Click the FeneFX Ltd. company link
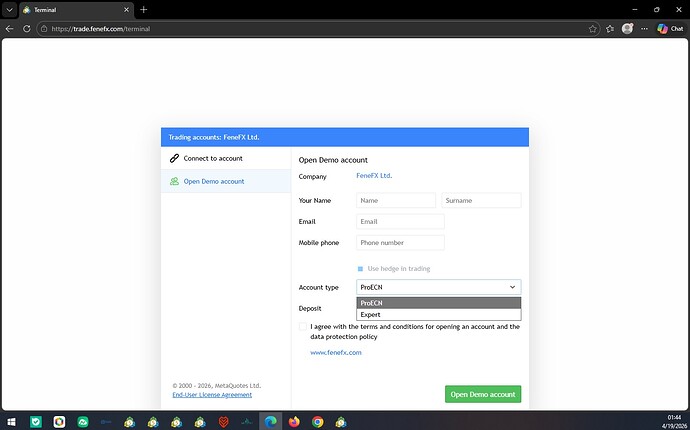Image resolution: width=690 pixels, height=430 pixels. 374,176
